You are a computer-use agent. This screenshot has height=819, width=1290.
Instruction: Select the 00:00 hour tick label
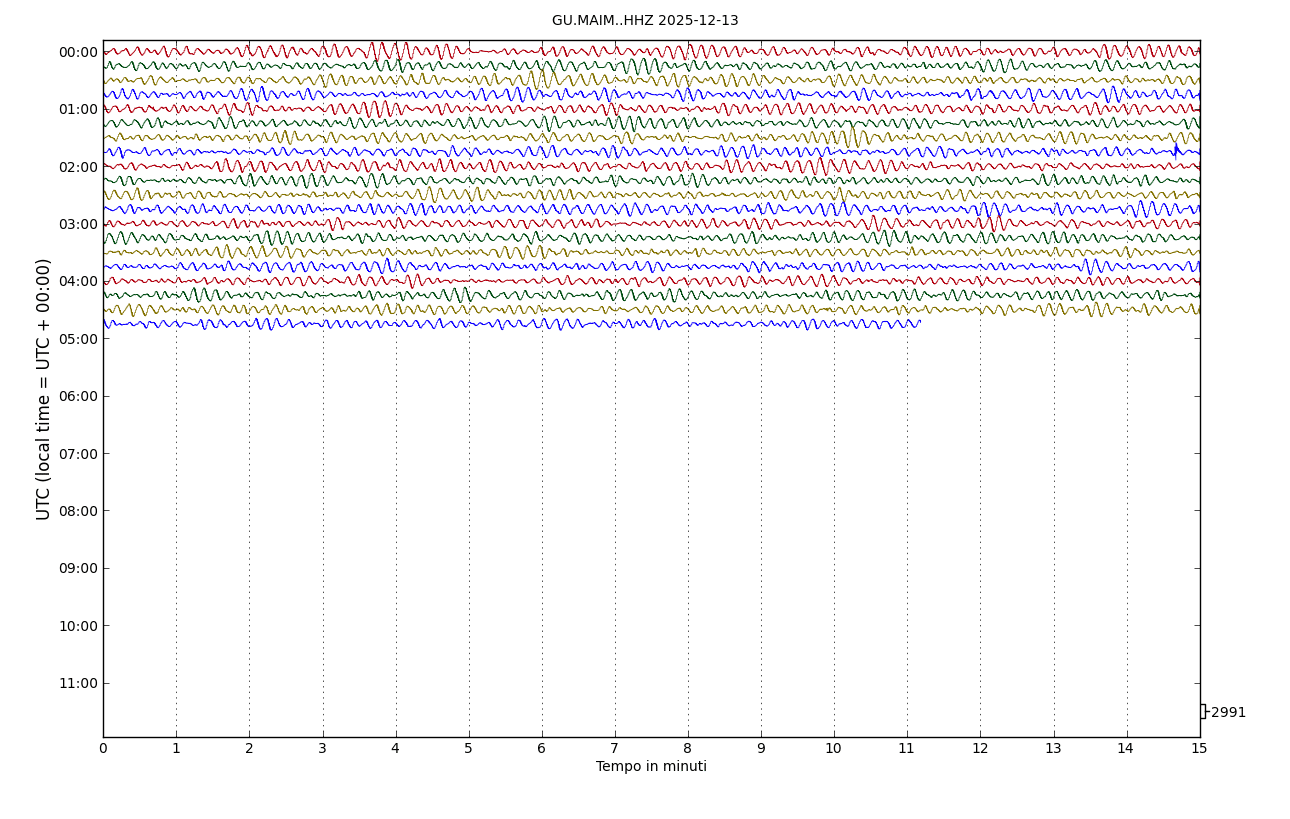tap(78, 52)
